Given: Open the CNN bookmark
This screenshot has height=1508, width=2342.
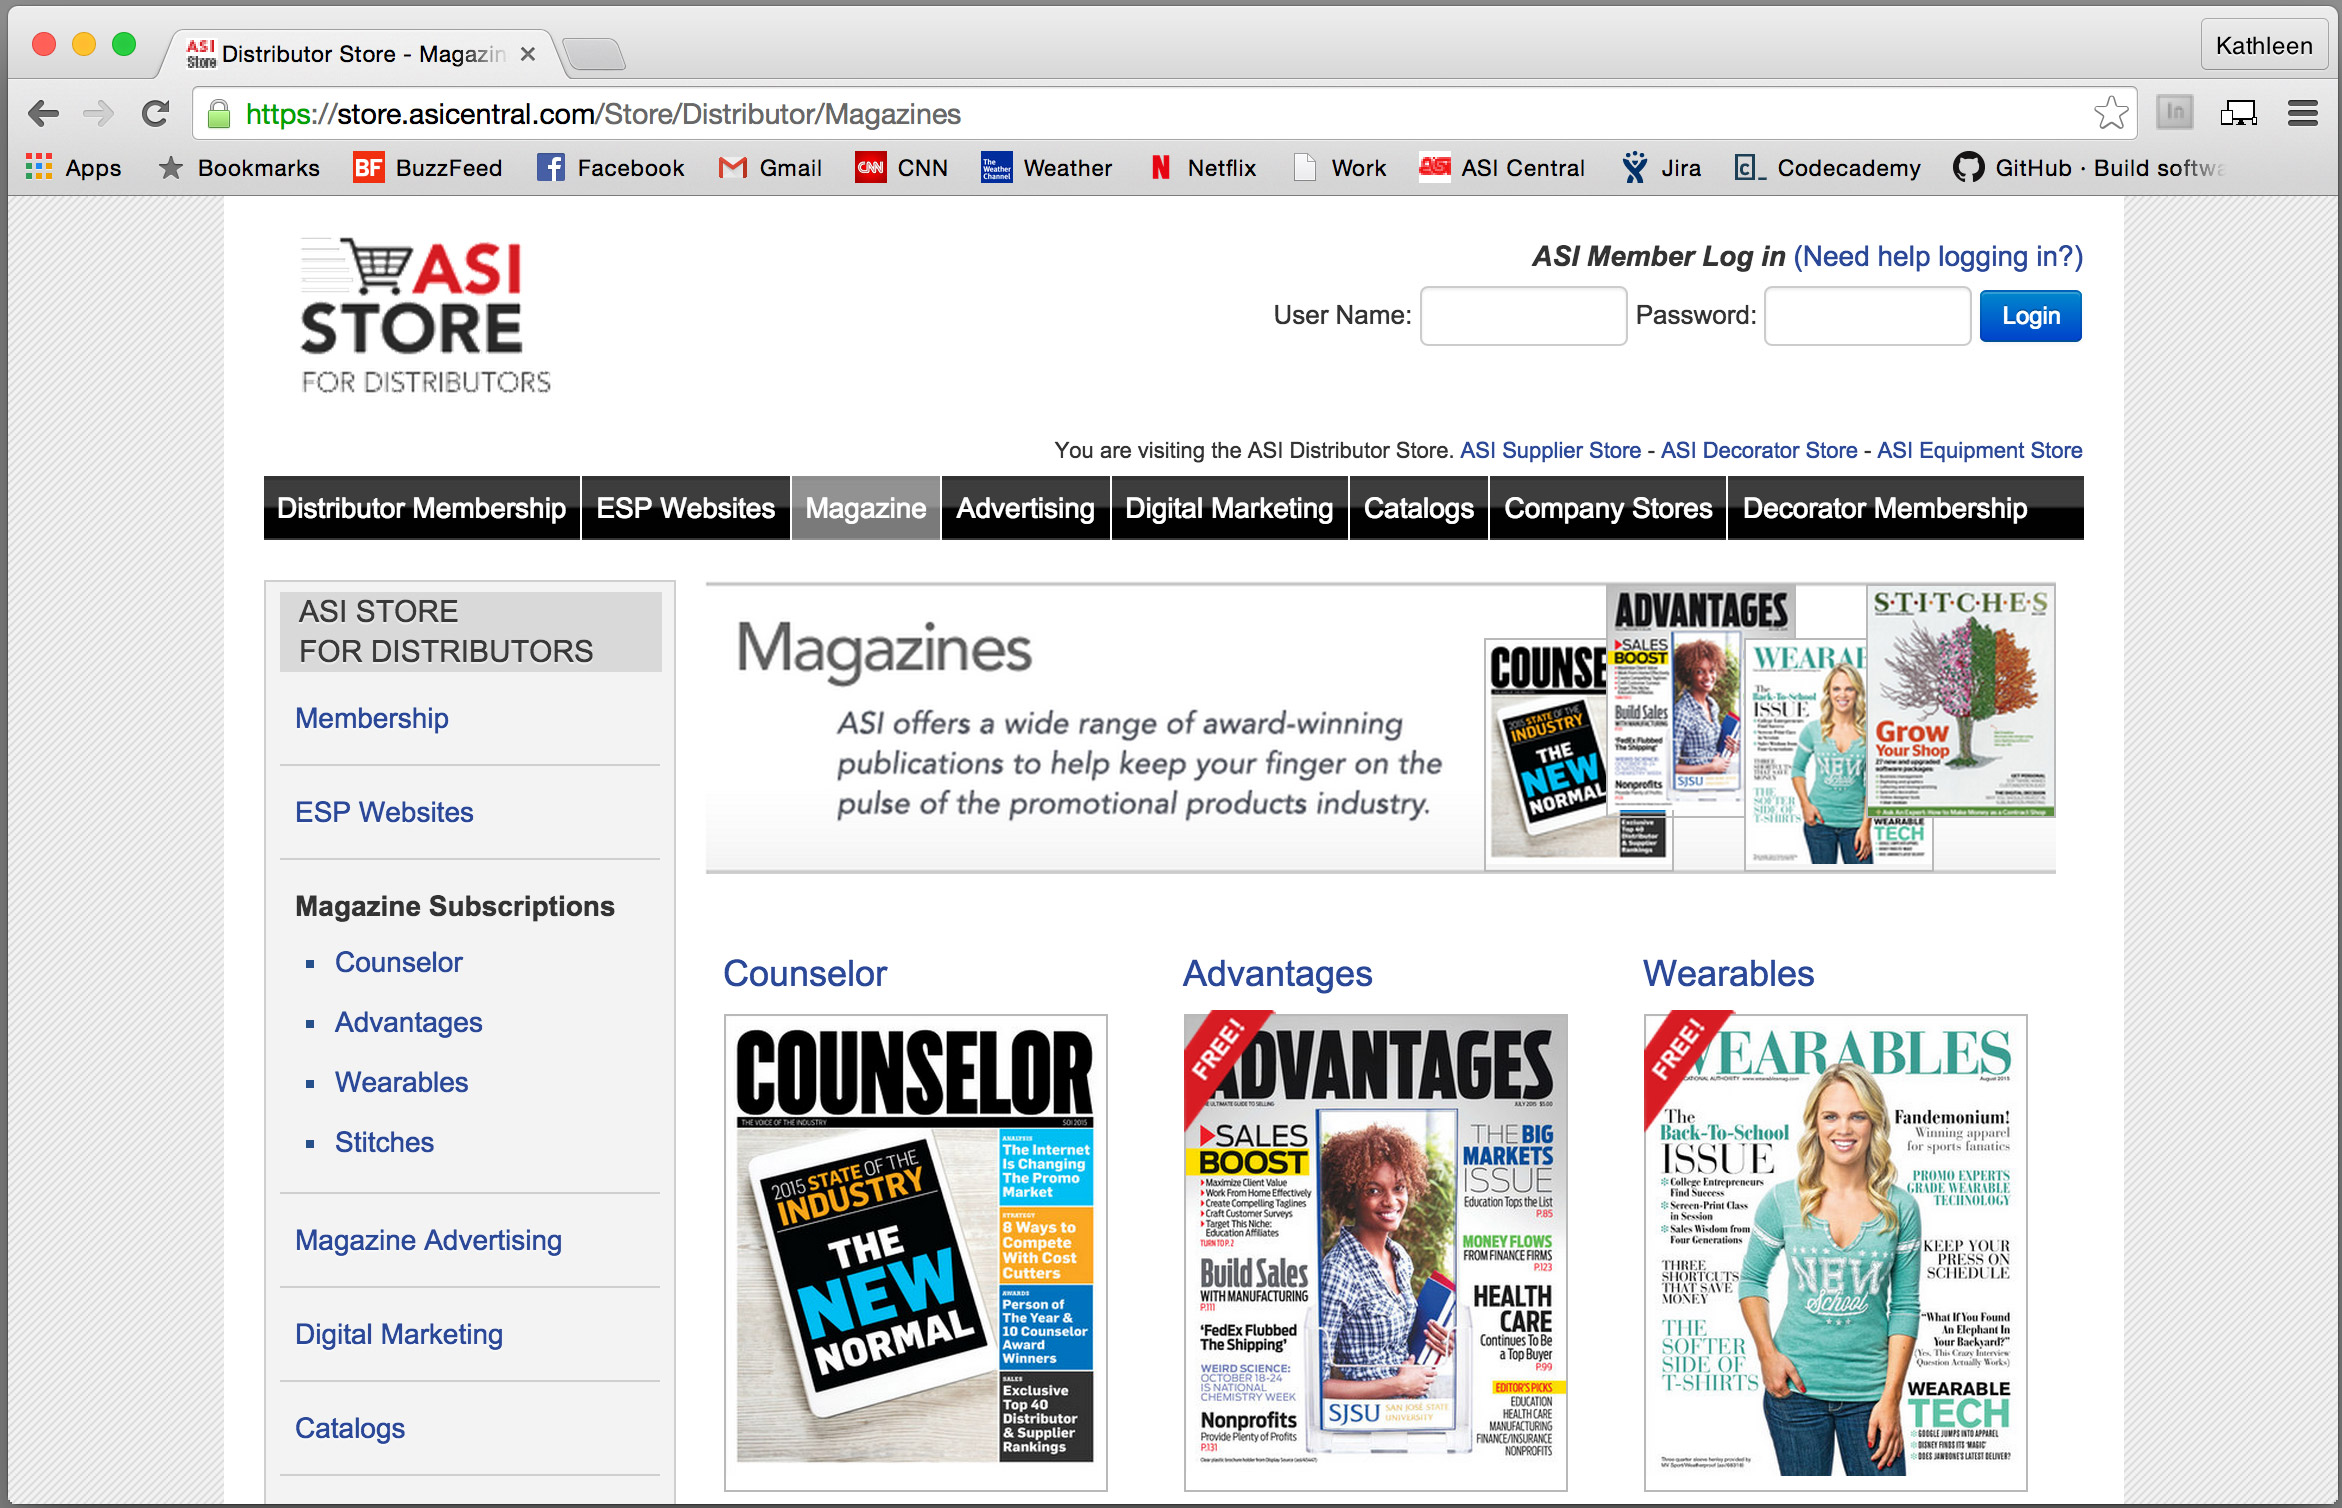Looking at the screenshot, I should tap(901, 168).
